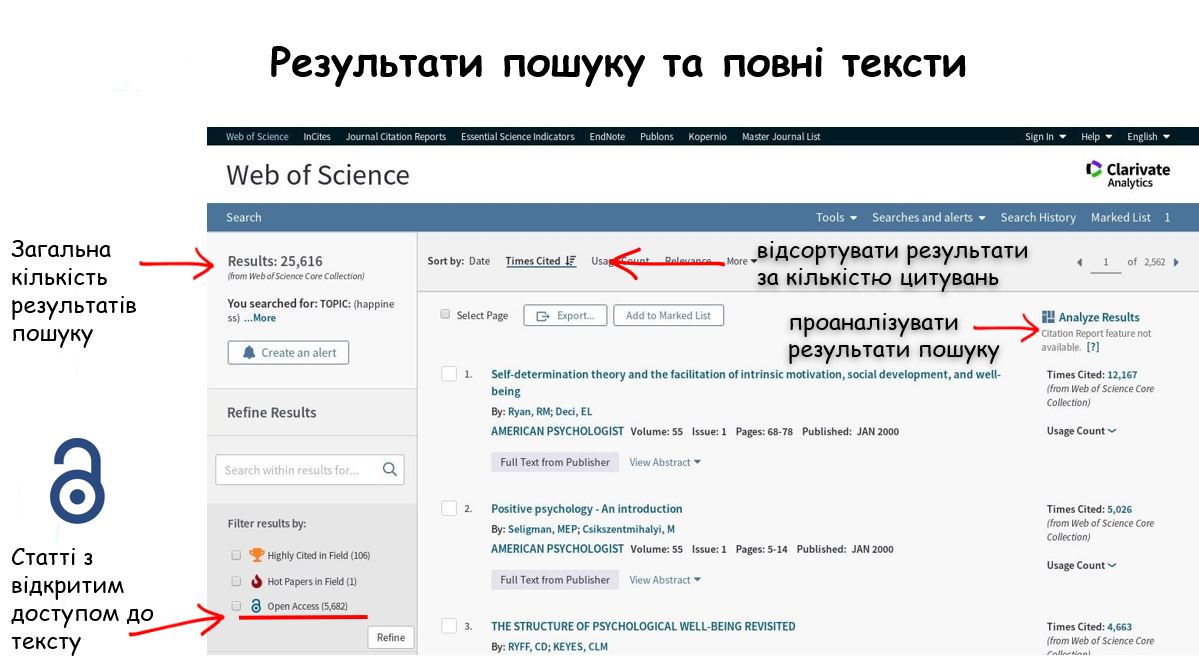Click the Refine button
The height and width of the screenshot is (672, 1199).
[391, 638]
